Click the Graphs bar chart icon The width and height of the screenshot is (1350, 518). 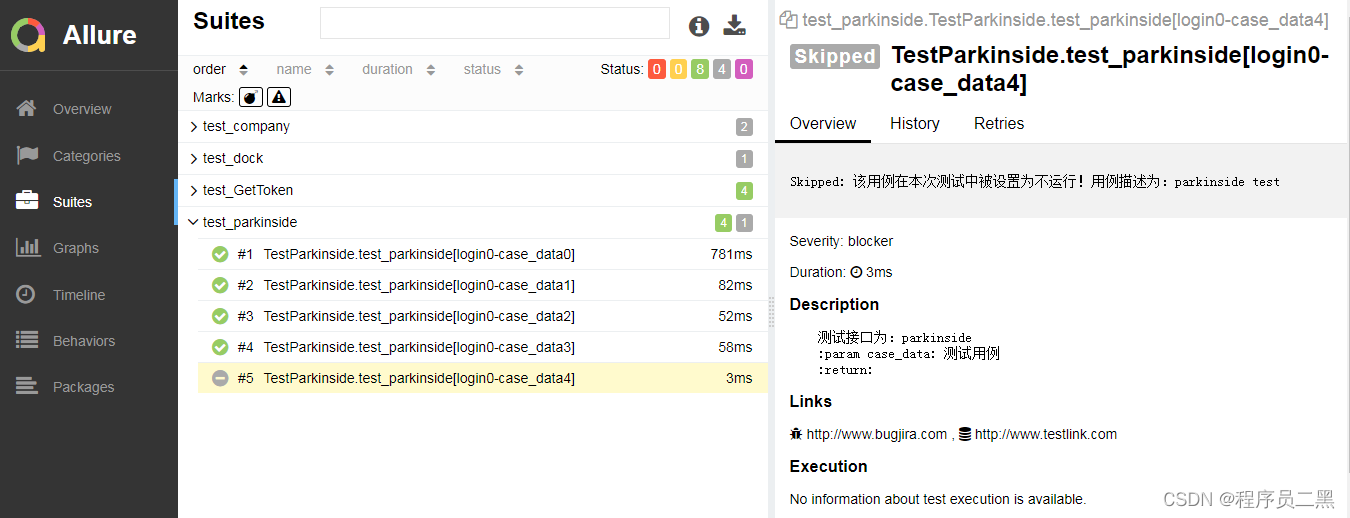pyautogui.click(x=27, y=247)
